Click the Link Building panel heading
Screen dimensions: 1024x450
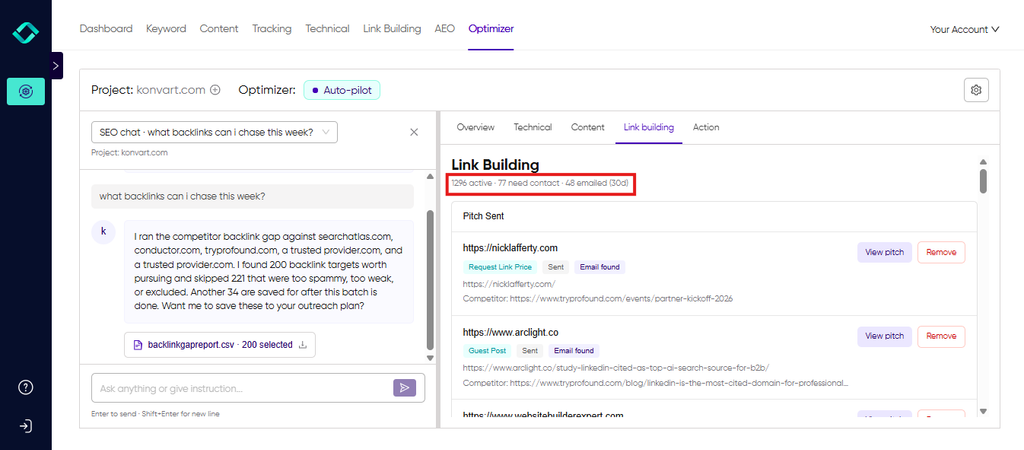495,166
